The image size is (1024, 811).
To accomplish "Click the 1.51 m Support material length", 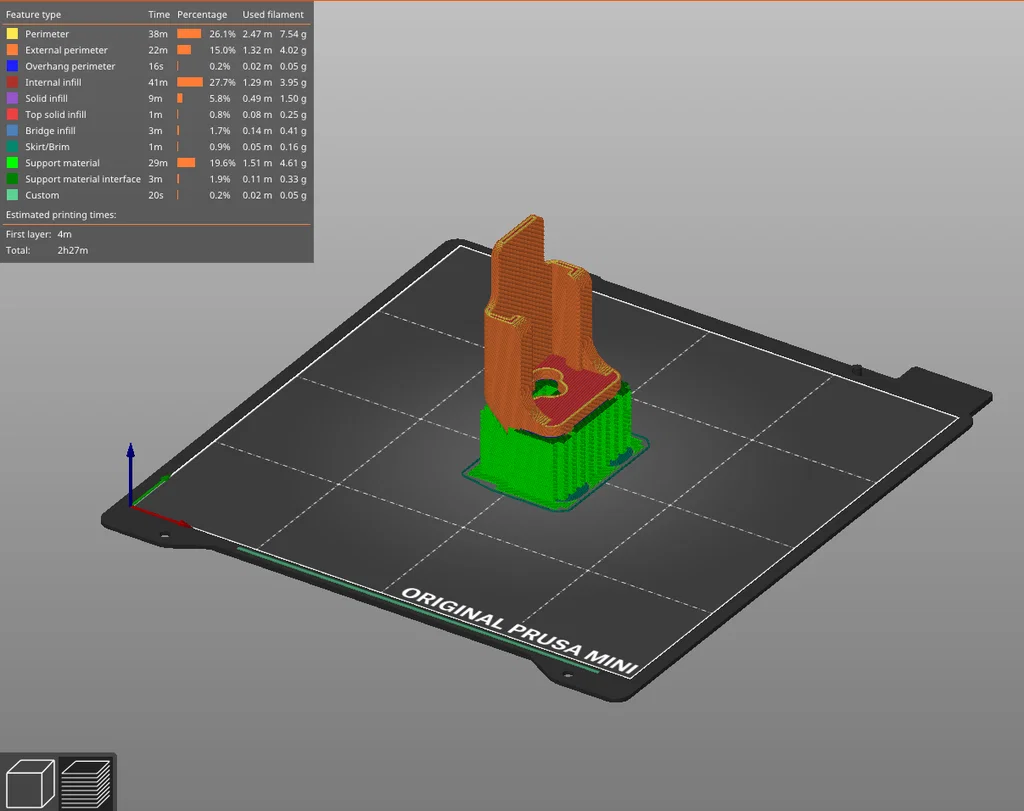I will 257,163.
